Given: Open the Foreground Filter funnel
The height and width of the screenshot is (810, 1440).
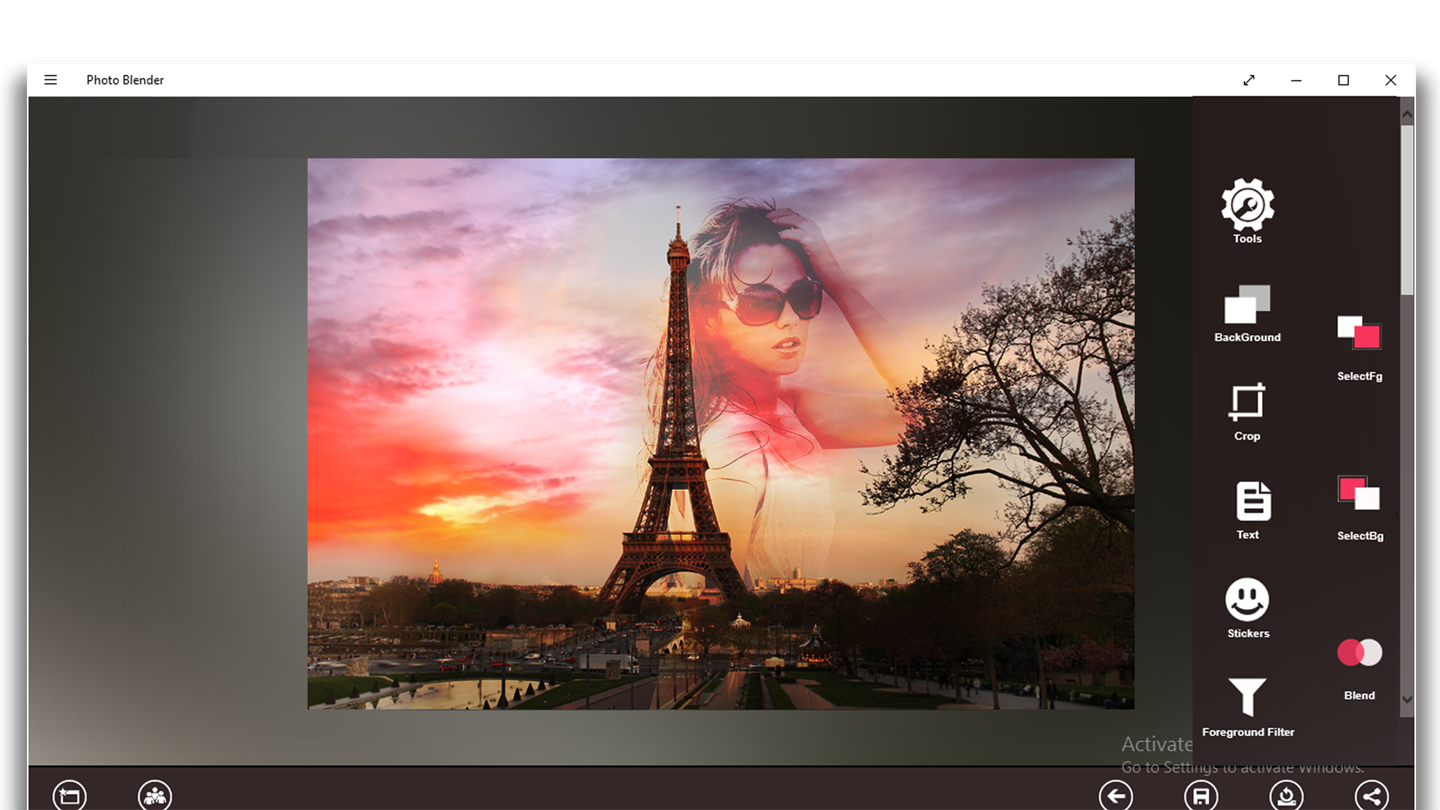Looking at the screenshot, I should click(x=1247, y=697).
